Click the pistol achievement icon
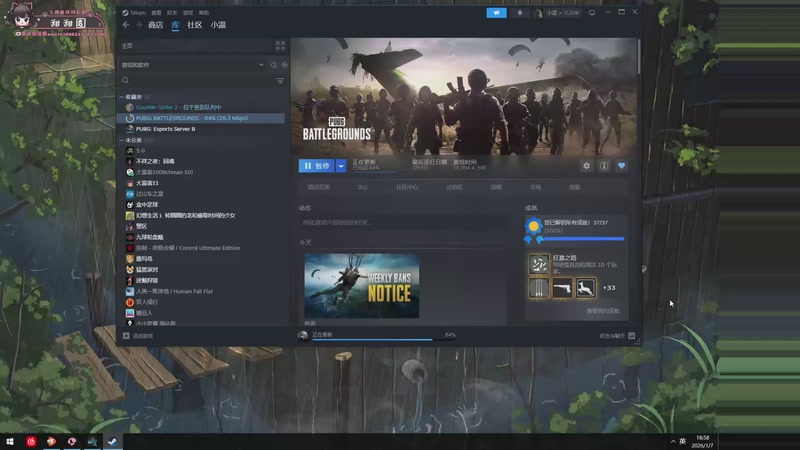Viewport: 800px width, 450px height. pyautogui.click(x=562, y=288)
